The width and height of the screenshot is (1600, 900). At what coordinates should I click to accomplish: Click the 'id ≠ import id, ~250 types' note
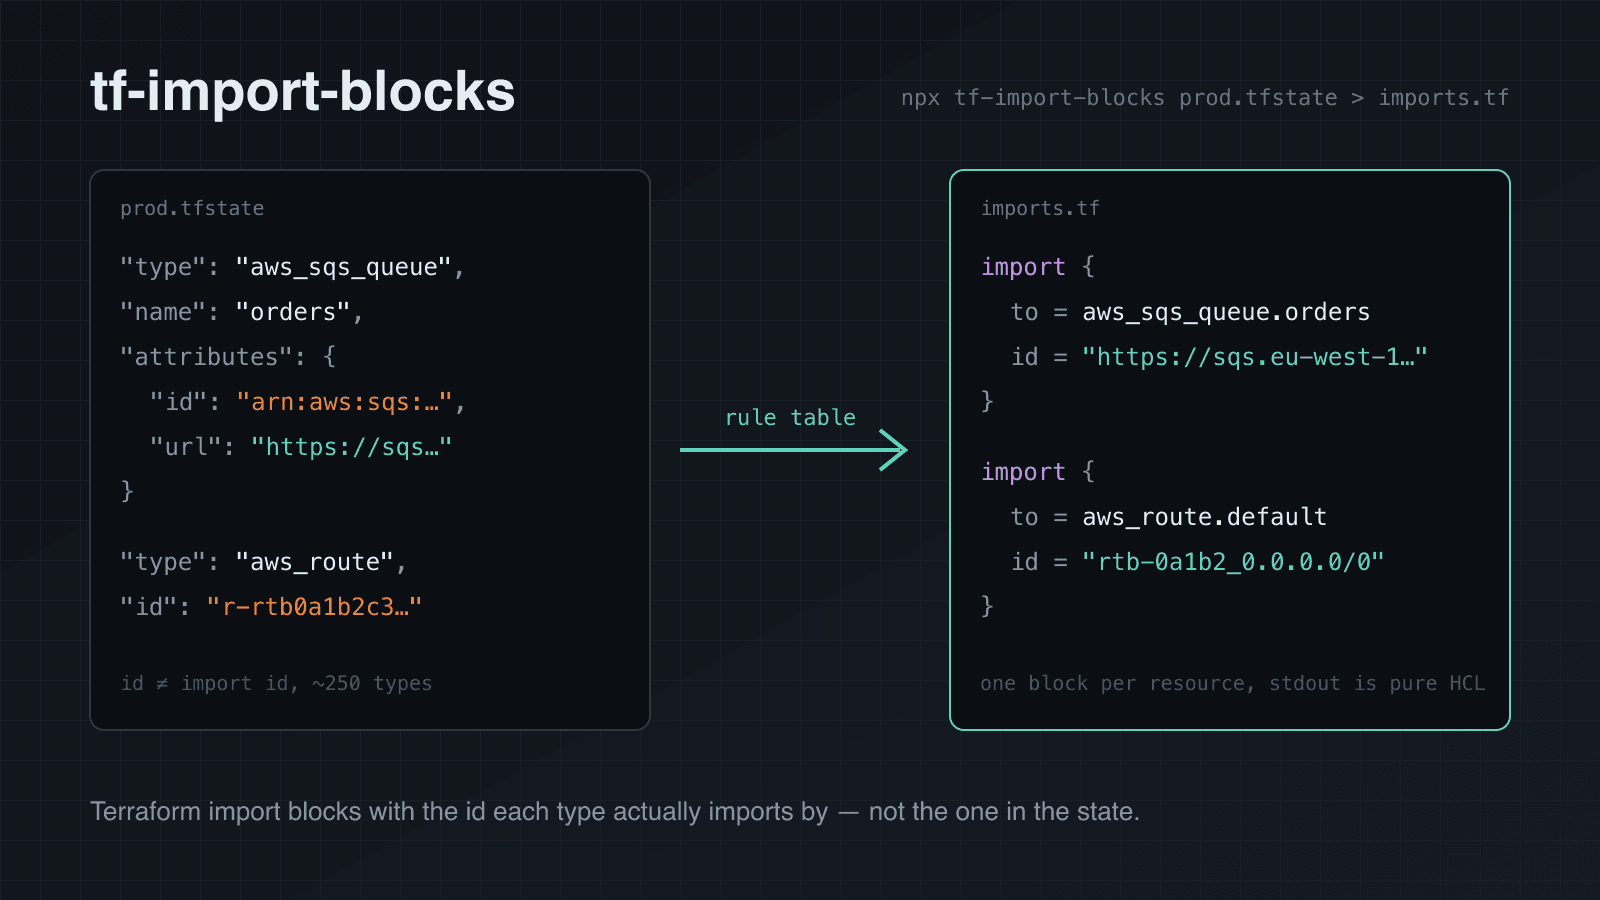tap(276, 683)
